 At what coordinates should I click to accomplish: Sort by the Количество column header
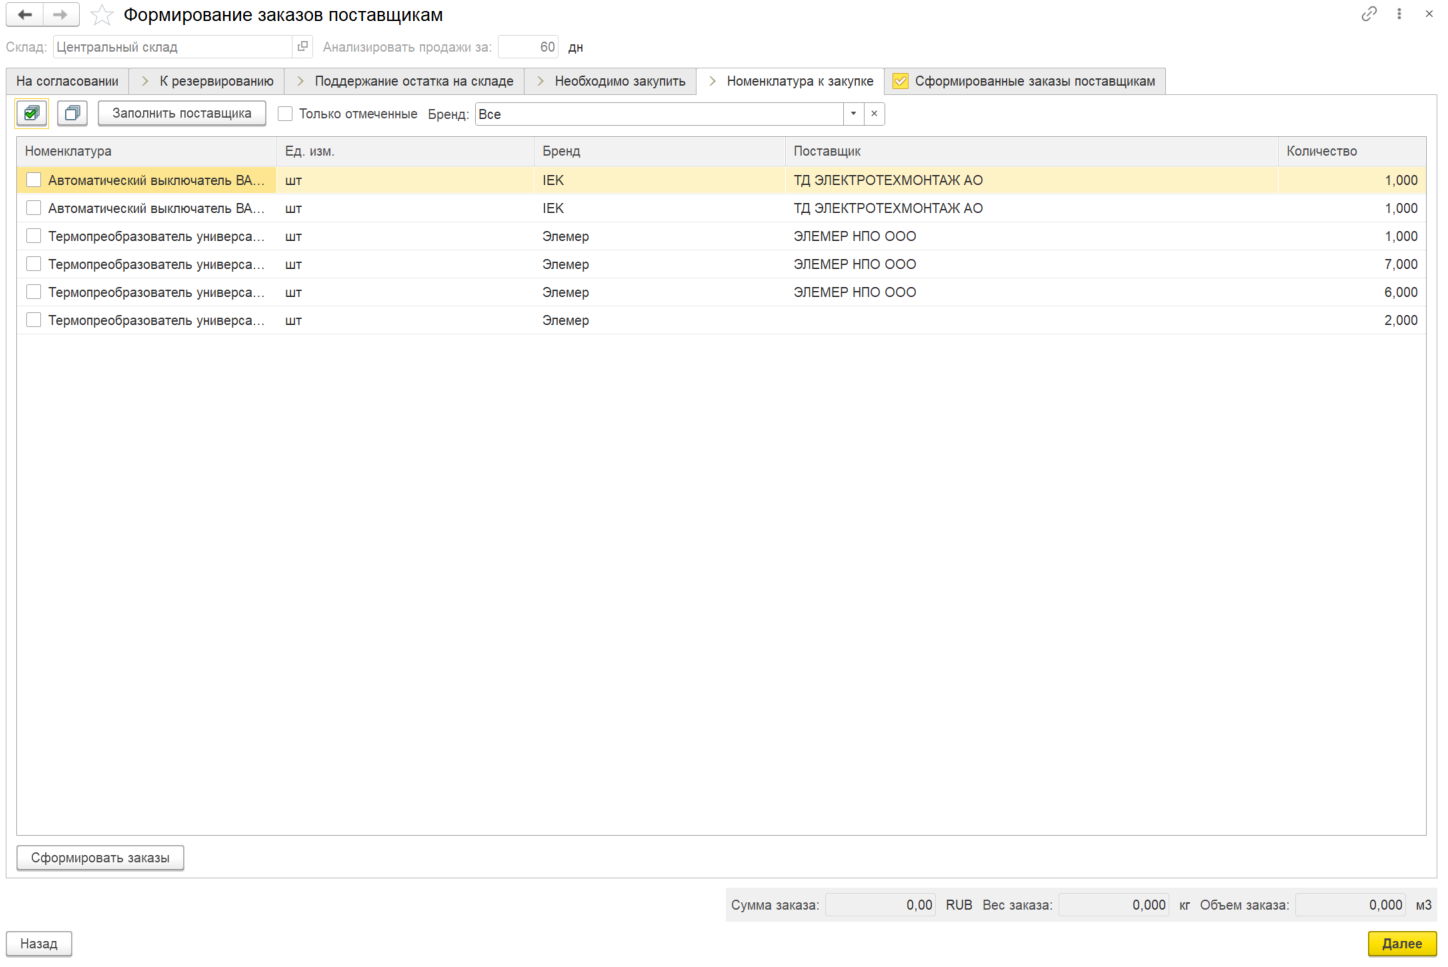(x=1352, y=151)
